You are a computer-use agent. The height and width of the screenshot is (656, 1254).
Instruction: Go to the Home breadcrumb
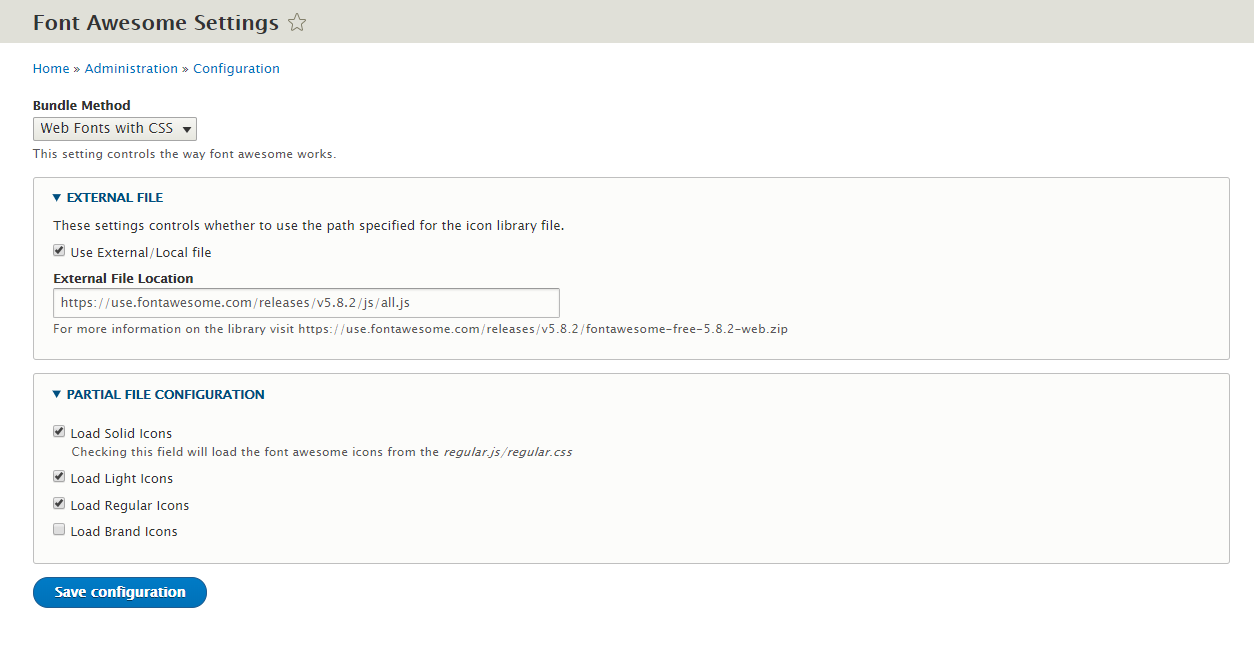(x=51, y=69)
